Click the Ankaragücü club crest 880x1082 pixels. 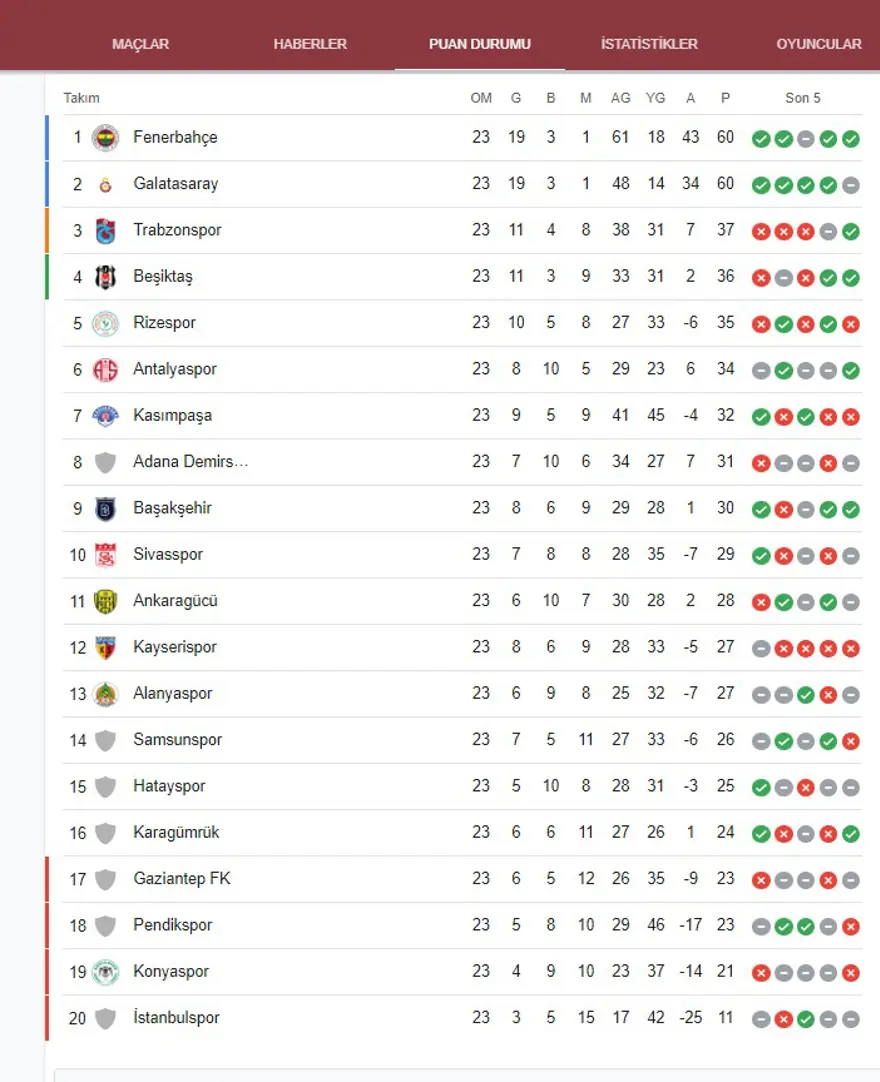105,601
